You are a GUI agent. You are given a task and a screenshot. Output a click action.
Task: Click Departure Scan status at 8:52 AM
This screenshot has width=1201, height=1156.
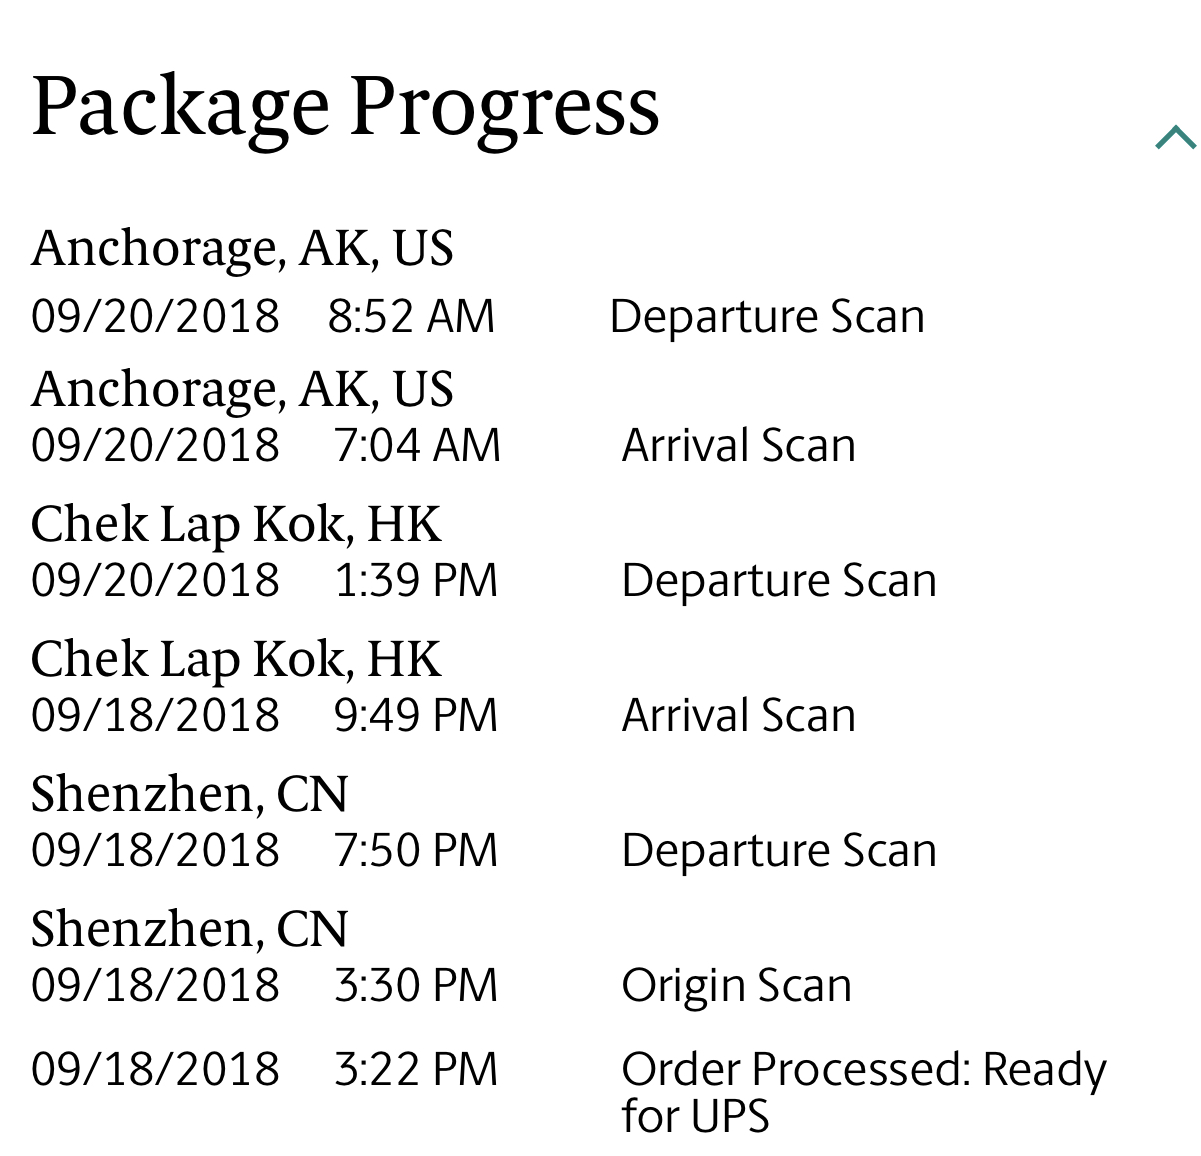pos(767,316)
